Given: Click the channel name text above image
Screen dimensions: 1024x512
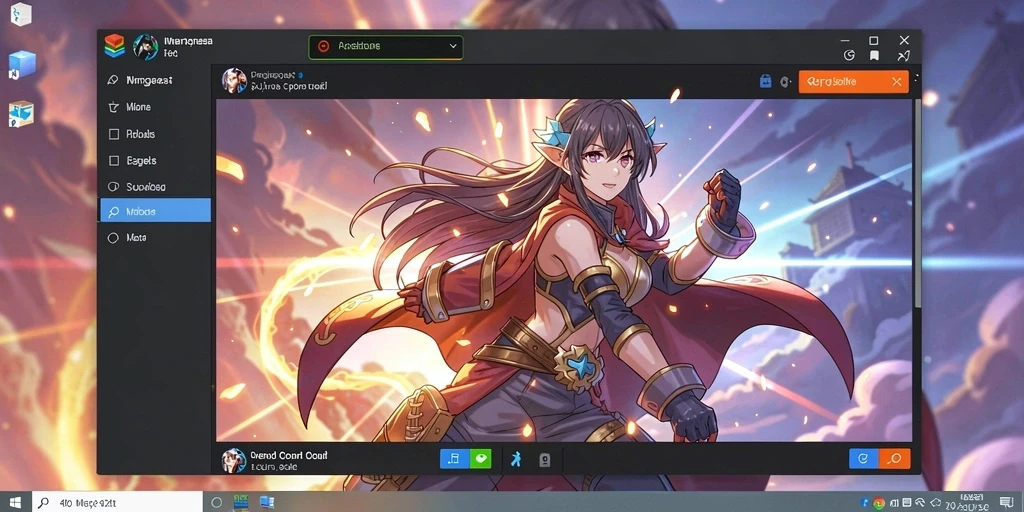Looking at the screenshot, I should click(272, 75).
